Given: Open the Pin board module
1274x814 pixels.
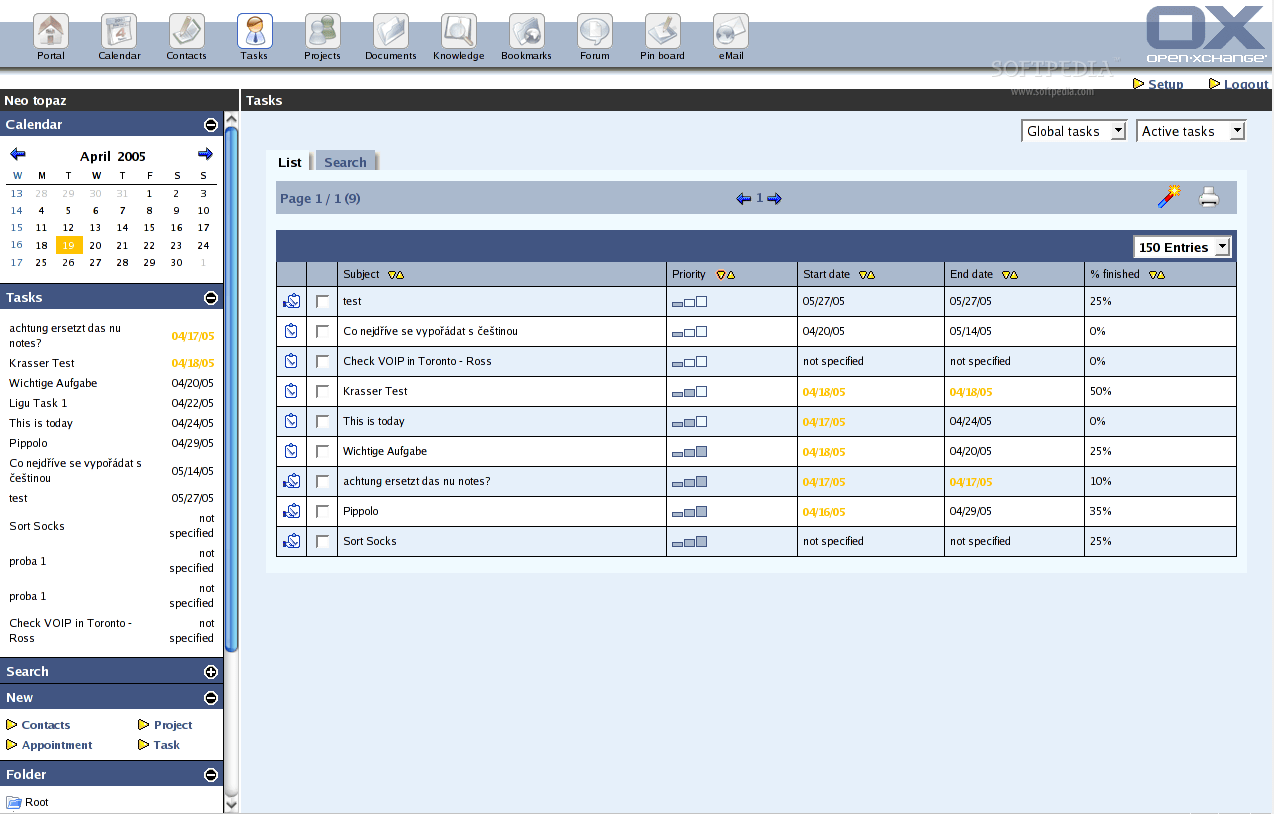Looking at the screenshot, I should (661, 30).
